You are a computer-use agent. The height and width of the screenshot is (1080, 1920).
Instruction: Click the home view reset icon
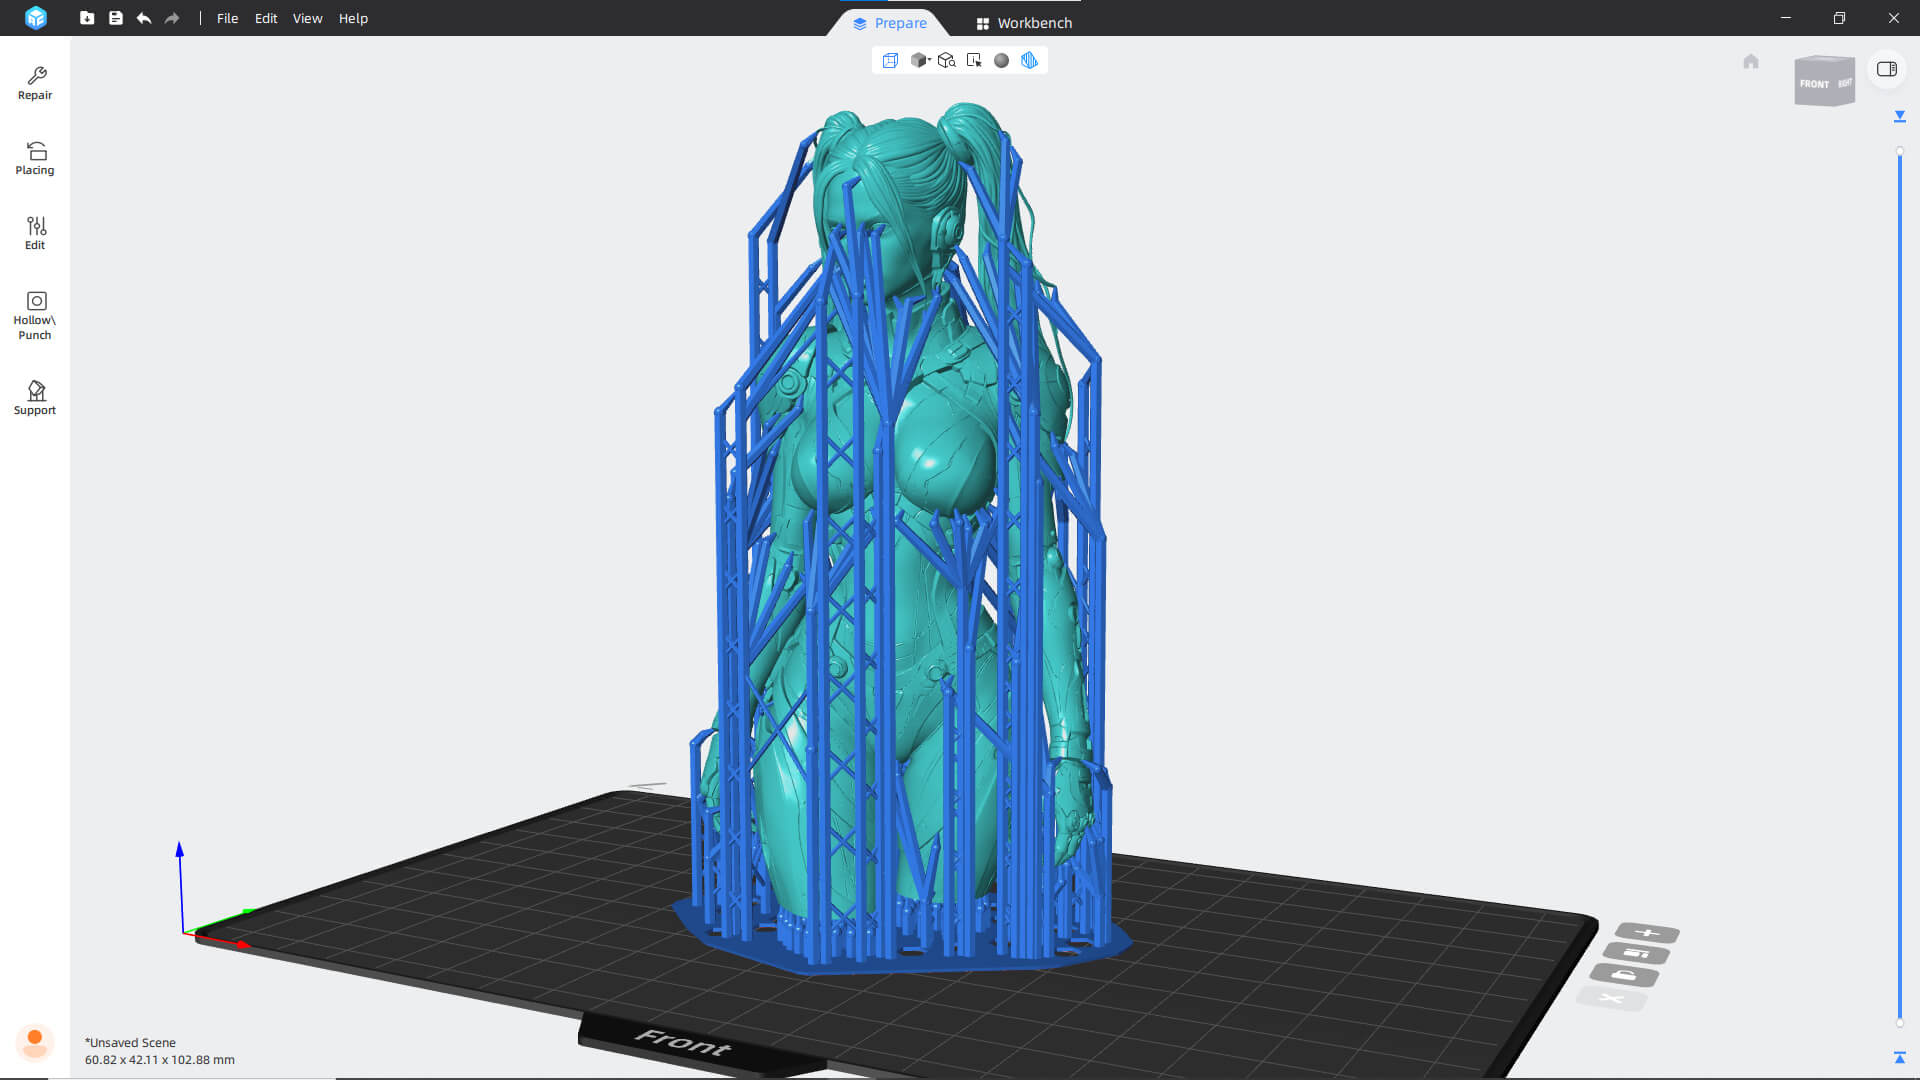click(1751, 62)
